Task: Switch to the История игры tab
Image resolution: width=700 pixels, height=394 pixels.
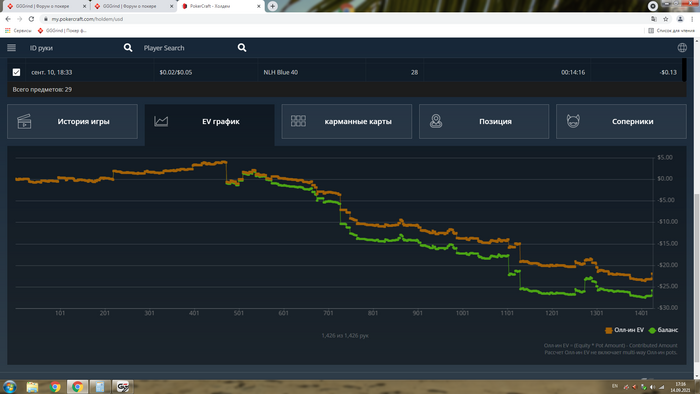Action: (72, 121)
